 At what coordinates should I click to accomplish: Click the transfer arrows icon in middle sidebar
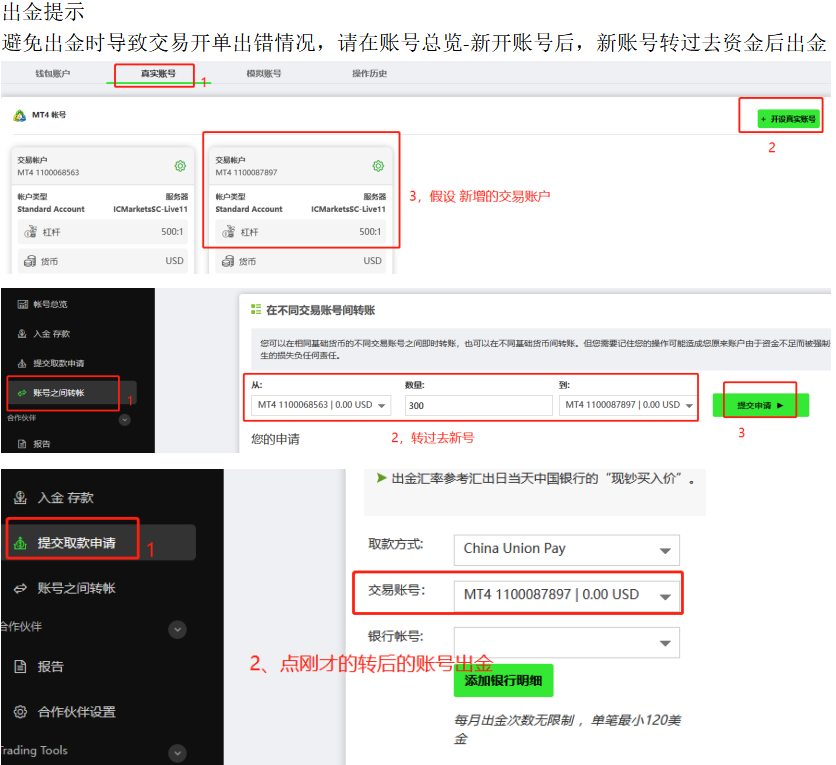(22, 393)
